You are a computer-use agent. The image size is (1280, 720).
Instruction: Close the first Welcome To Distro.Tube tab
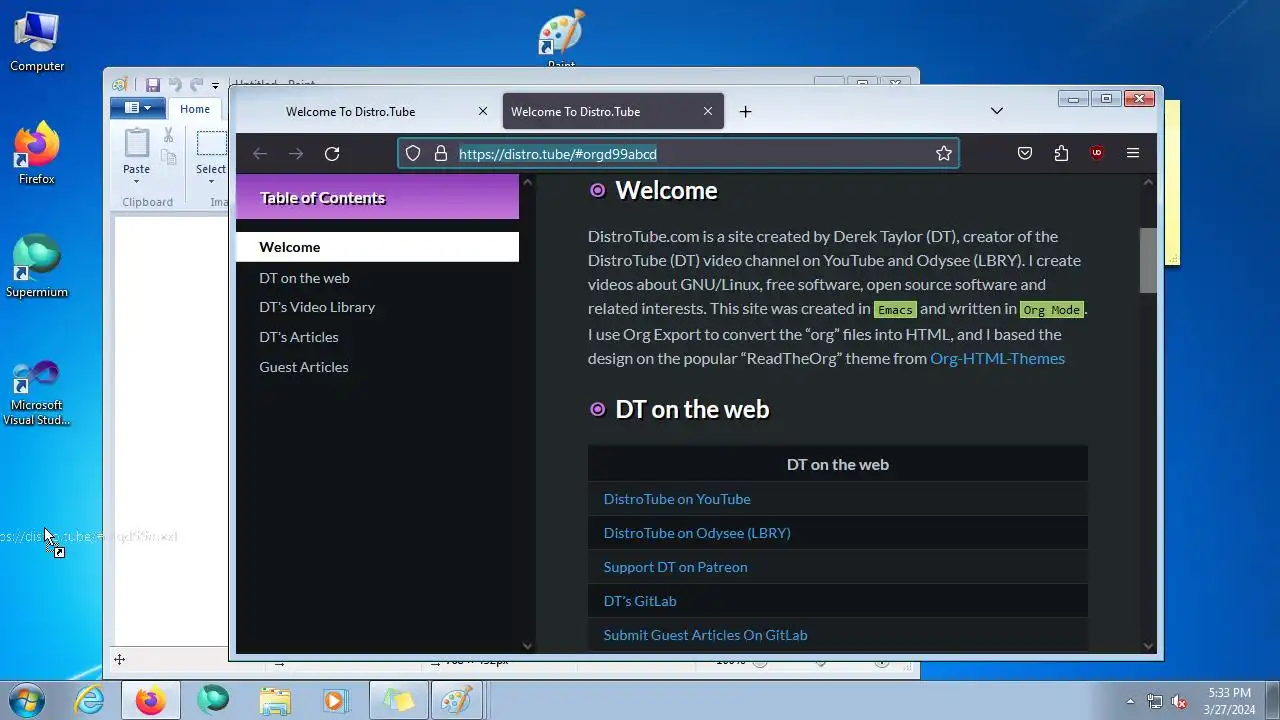(483, 111)
